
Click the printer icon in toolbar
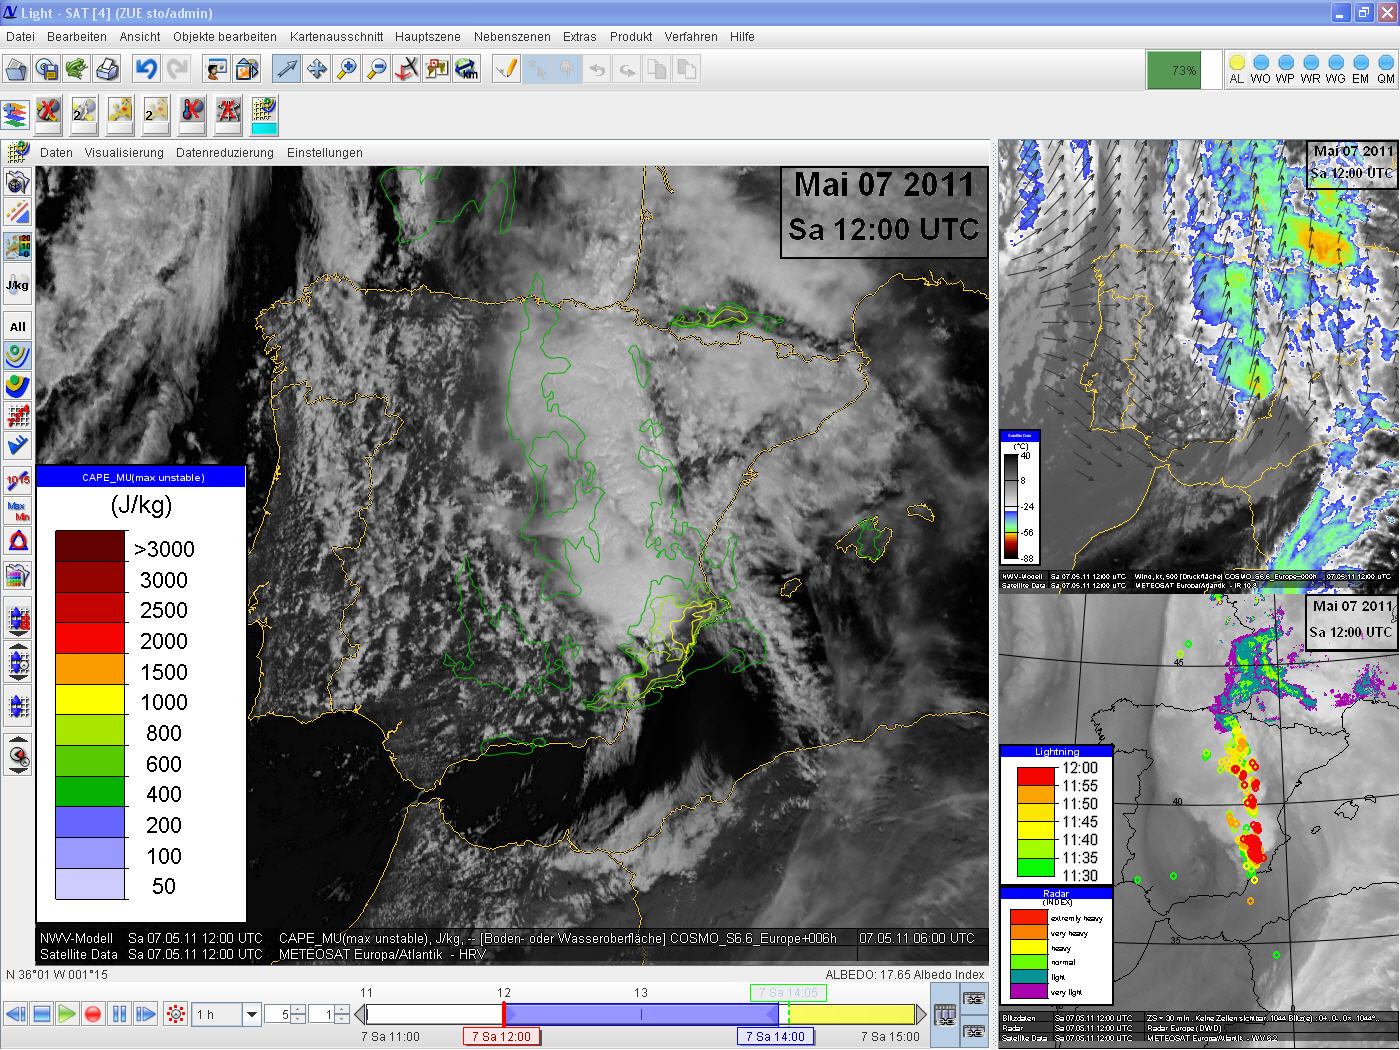click(x=107, y=69)
